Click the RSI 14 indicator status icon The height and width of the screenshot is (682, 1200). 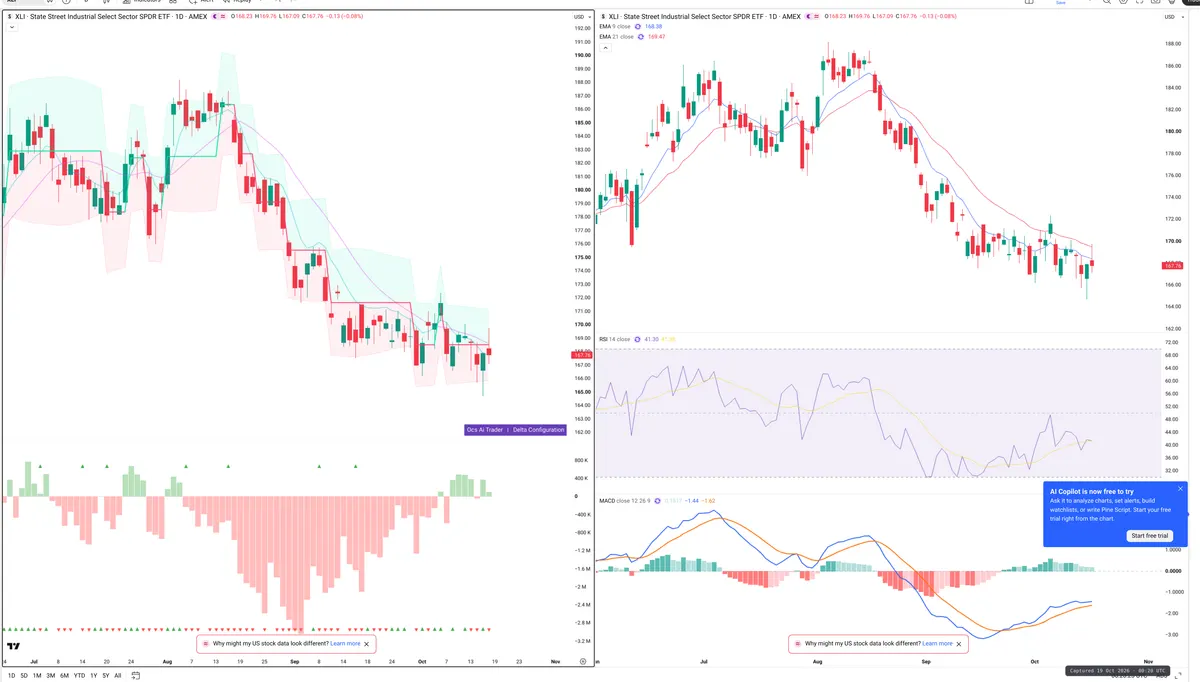click(637, 339)
